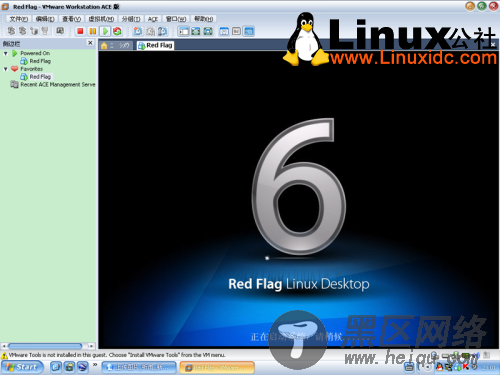This screenshot has width=500, height=375.
Task: Select the Red Flag VM tab
Action: [155, 45]
